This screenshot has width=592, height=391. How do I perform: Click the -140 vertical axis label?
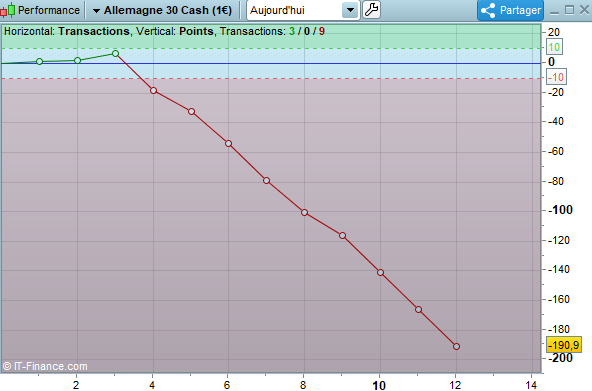pos(559,269)
